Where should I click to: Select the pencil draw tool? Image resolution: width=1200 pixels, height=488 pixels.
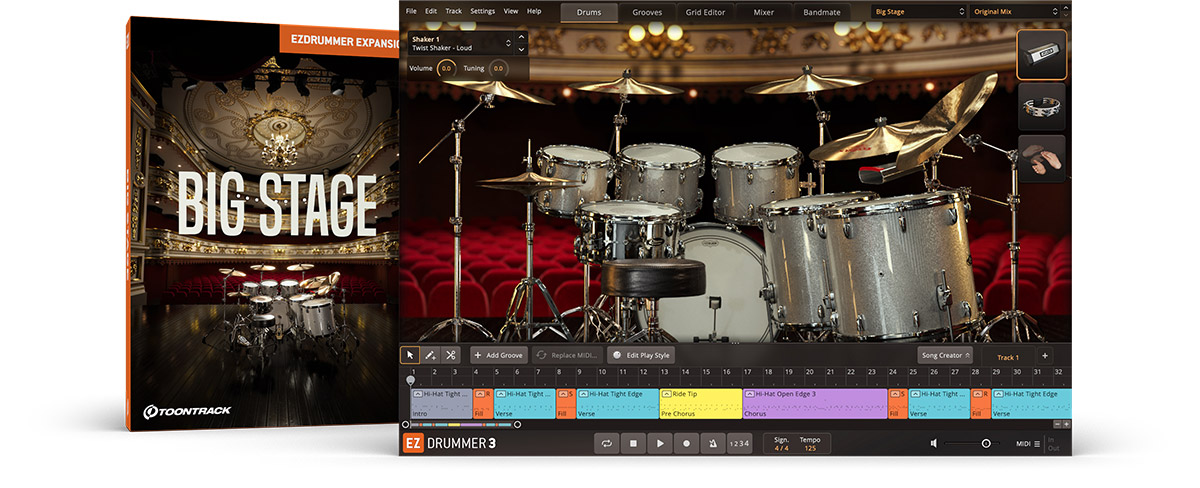pyautogui.click(x=430, y=355)
